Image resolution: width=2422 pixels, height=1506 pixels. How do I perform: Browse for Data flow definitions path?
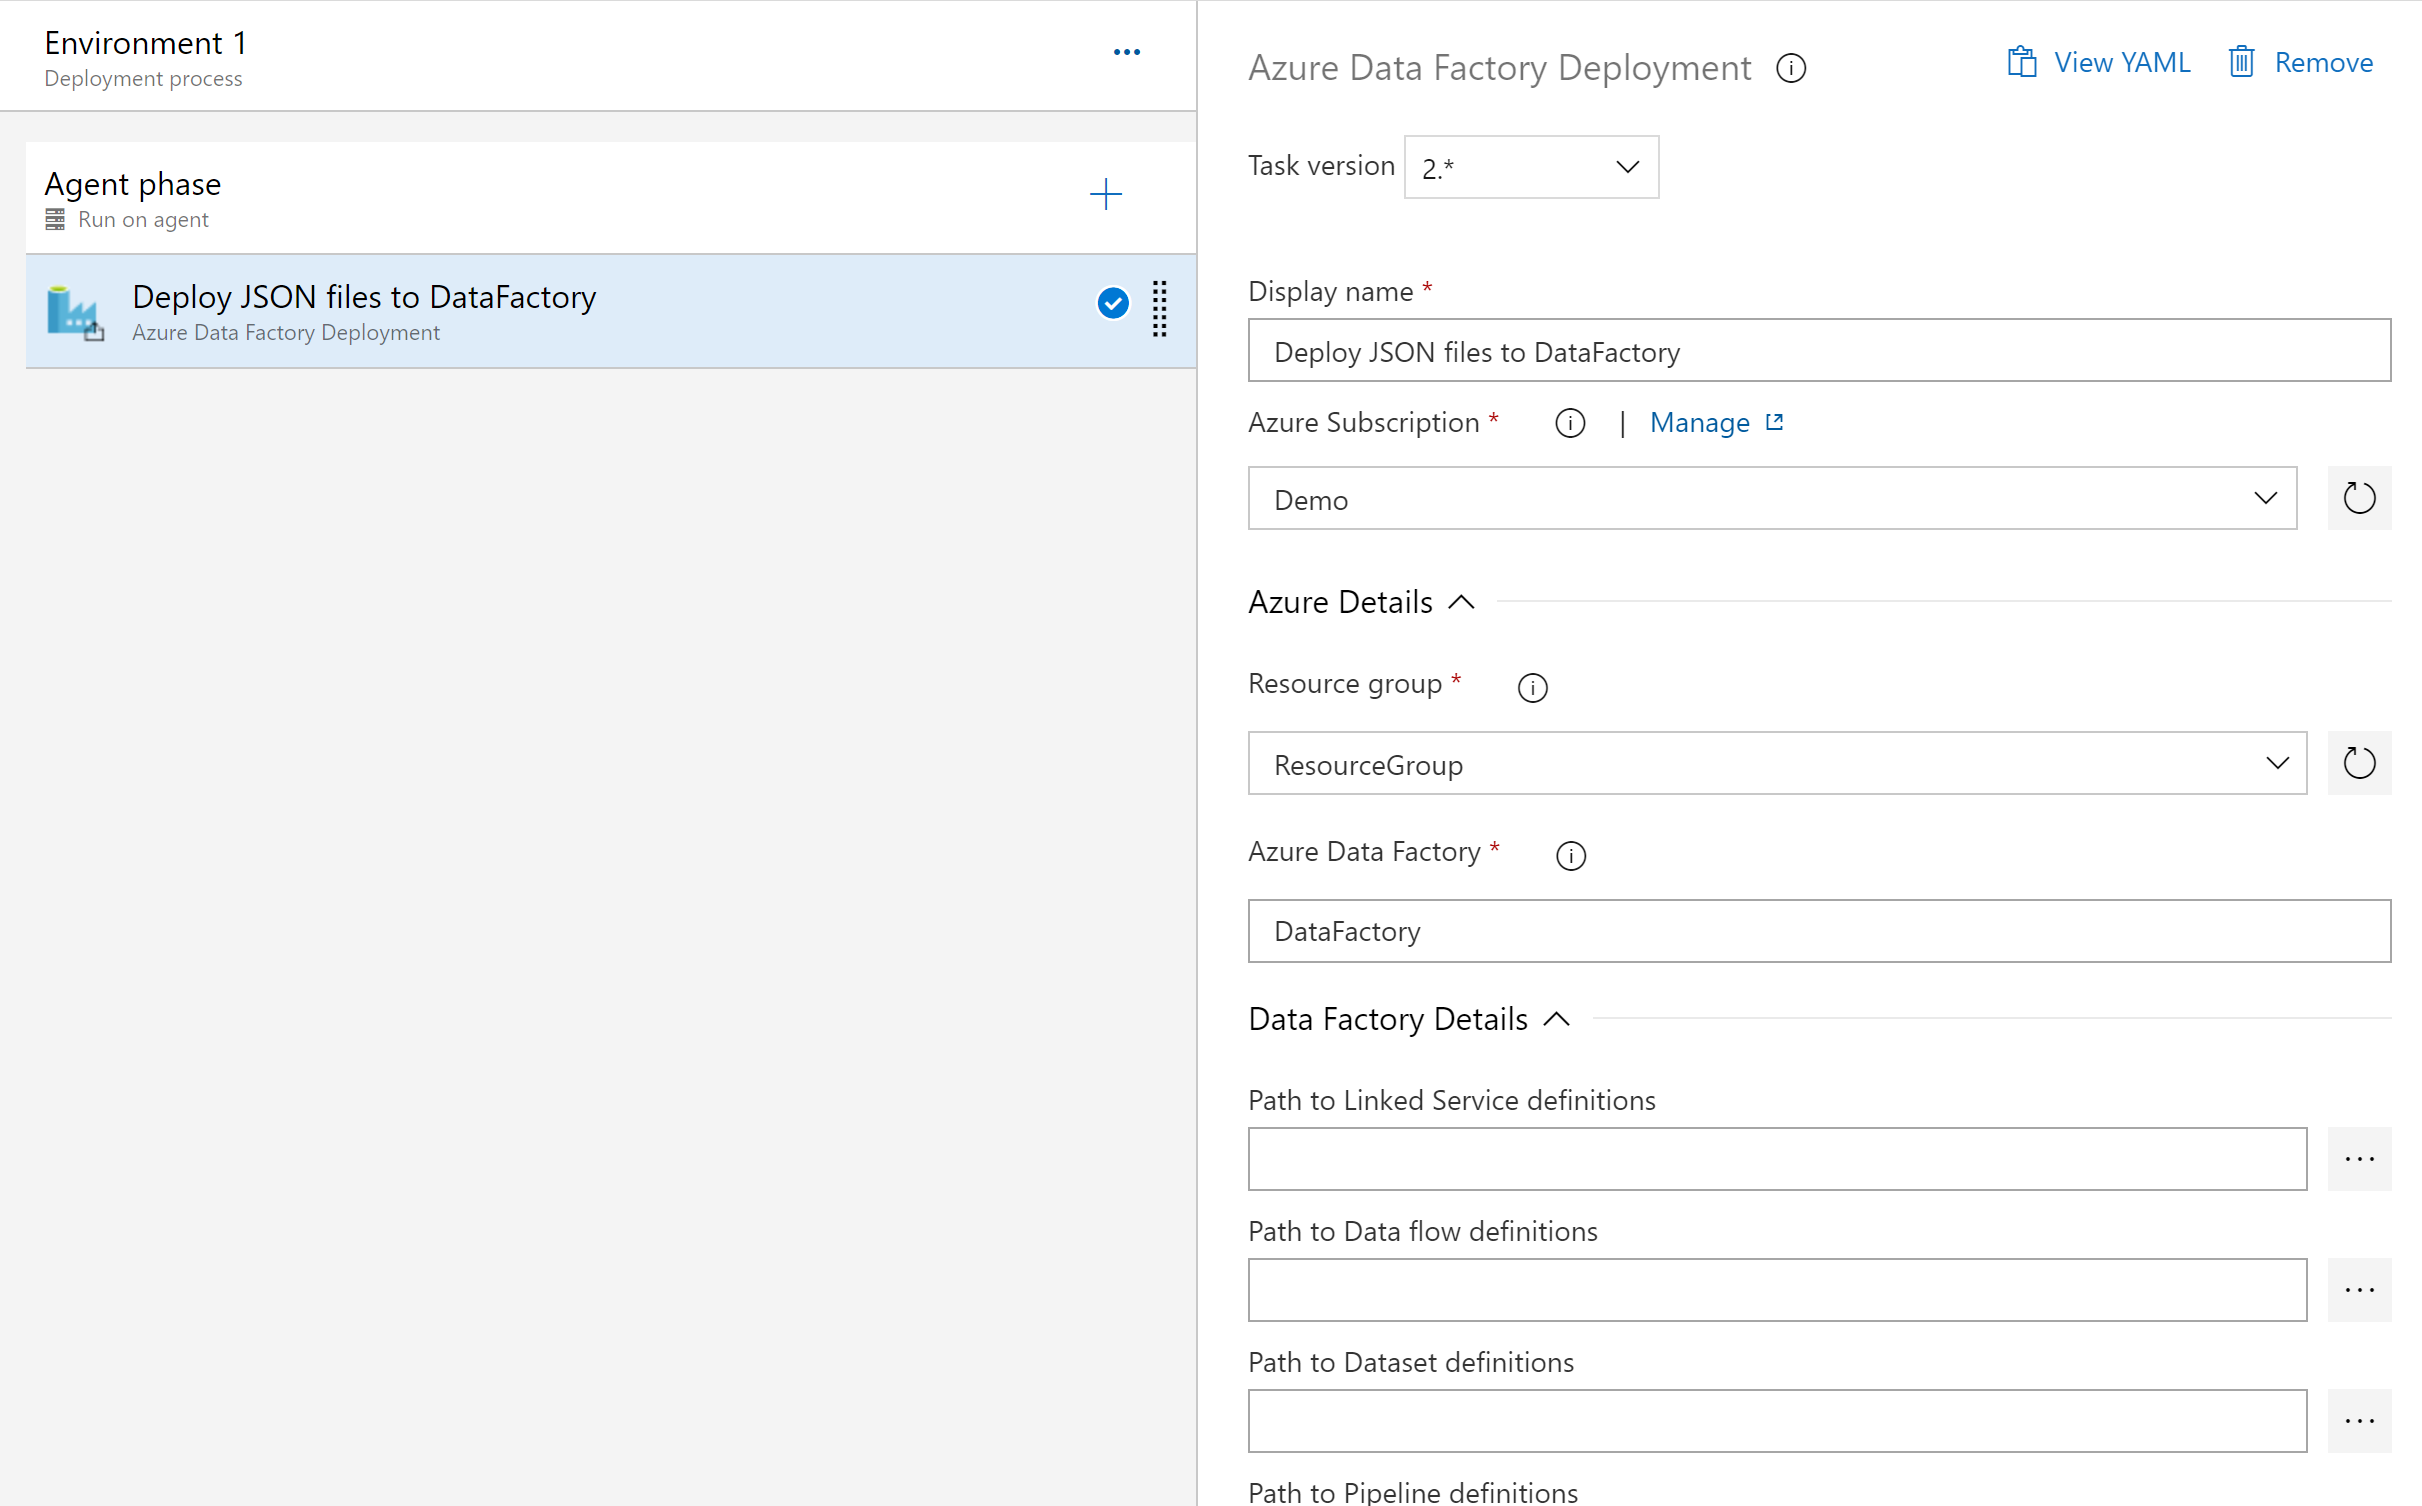2358,1290
